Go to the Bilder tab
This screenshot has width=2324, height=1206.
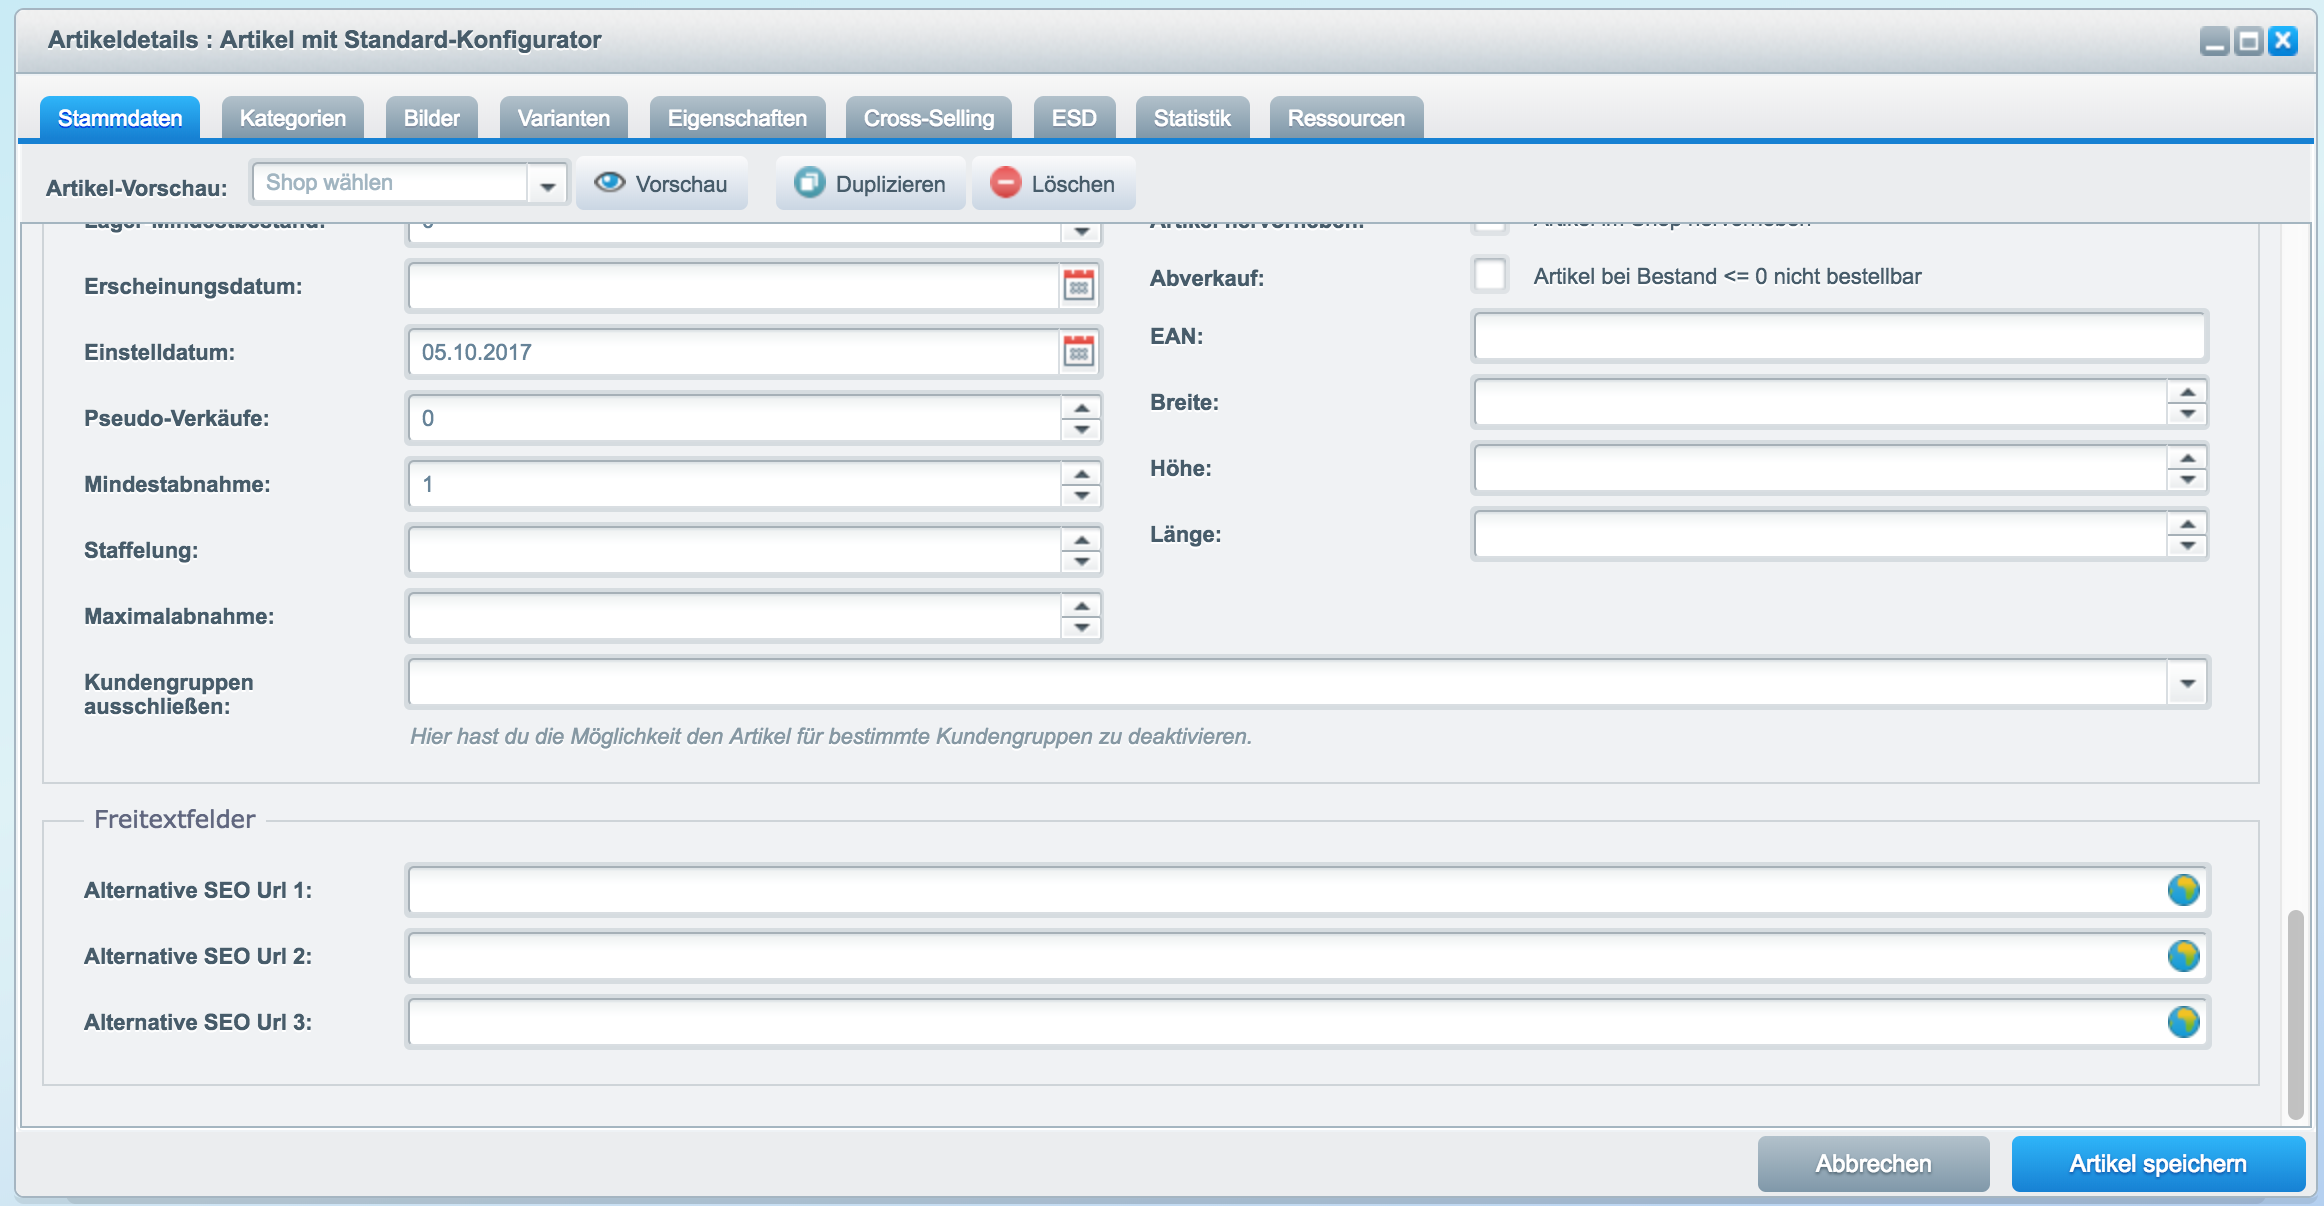point(432,118)
